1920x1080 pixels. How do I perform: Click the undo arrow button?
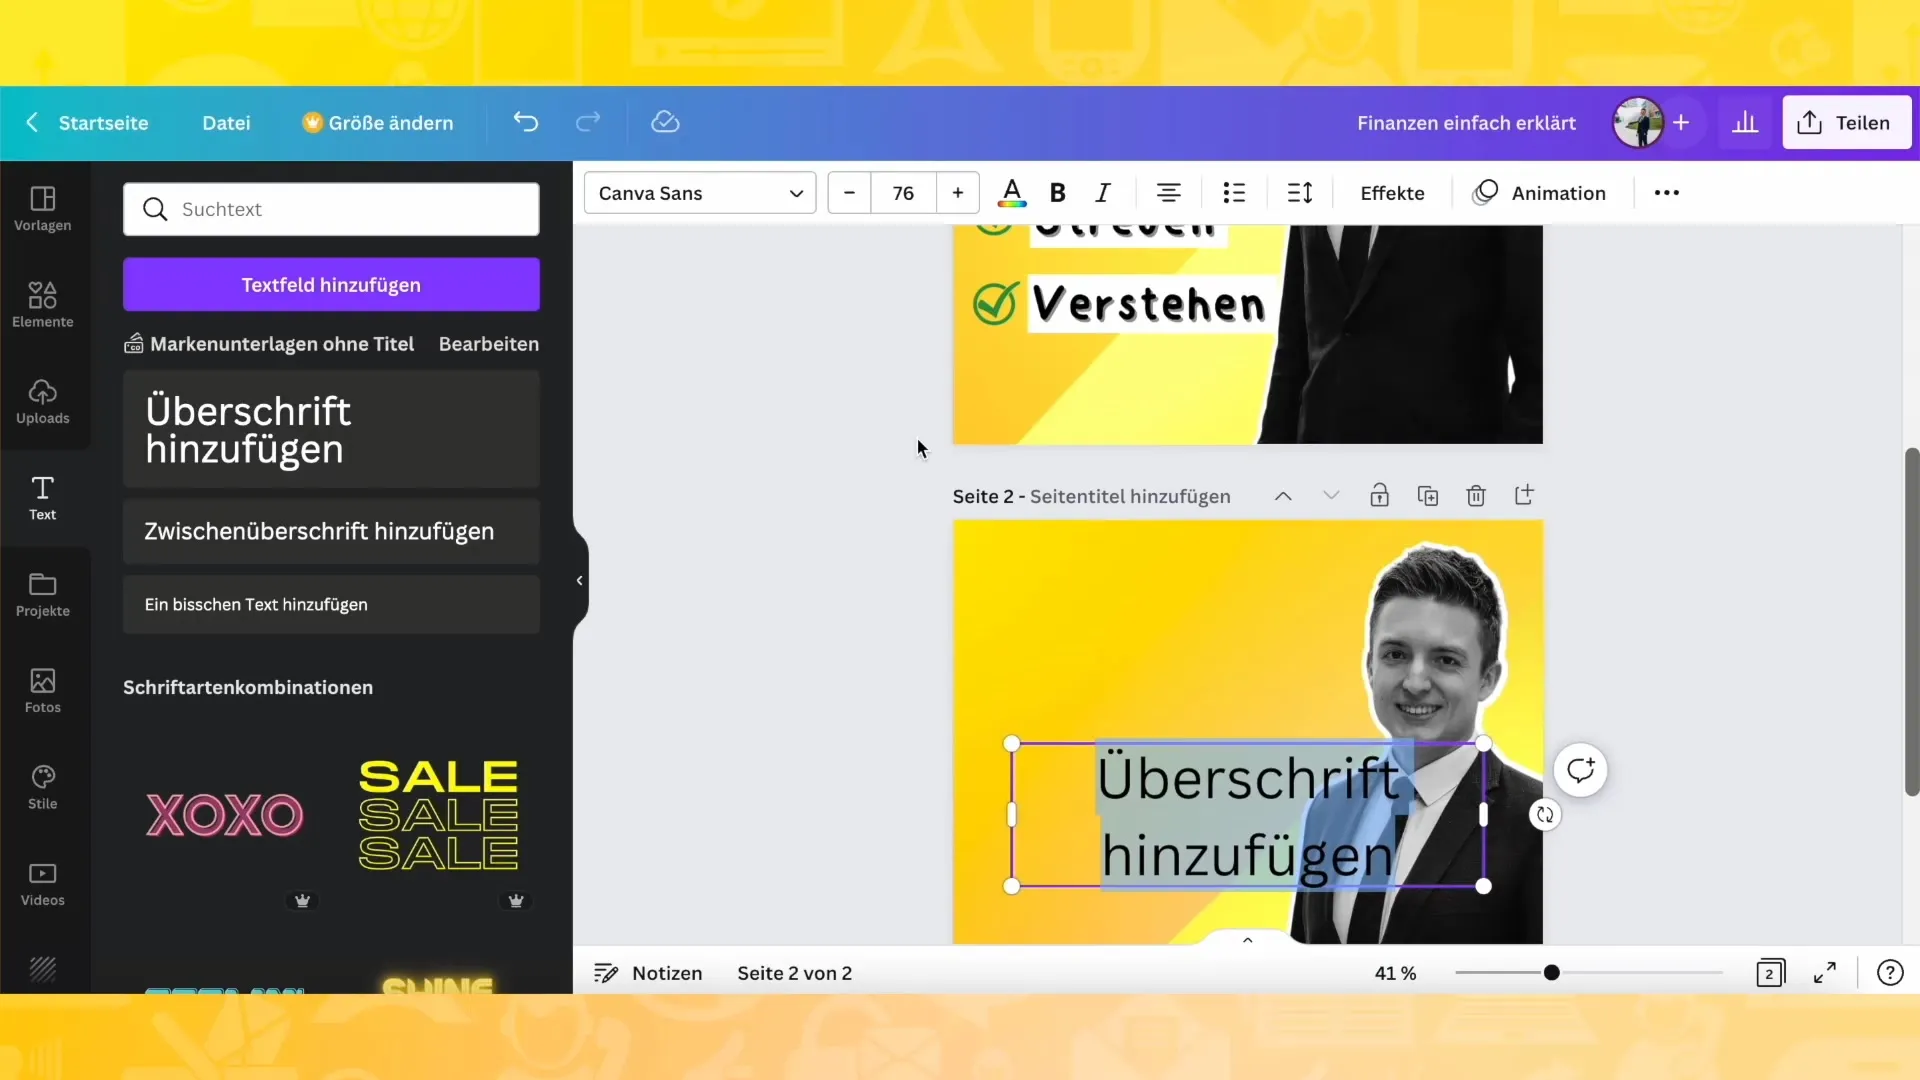(x=526, y=123)
